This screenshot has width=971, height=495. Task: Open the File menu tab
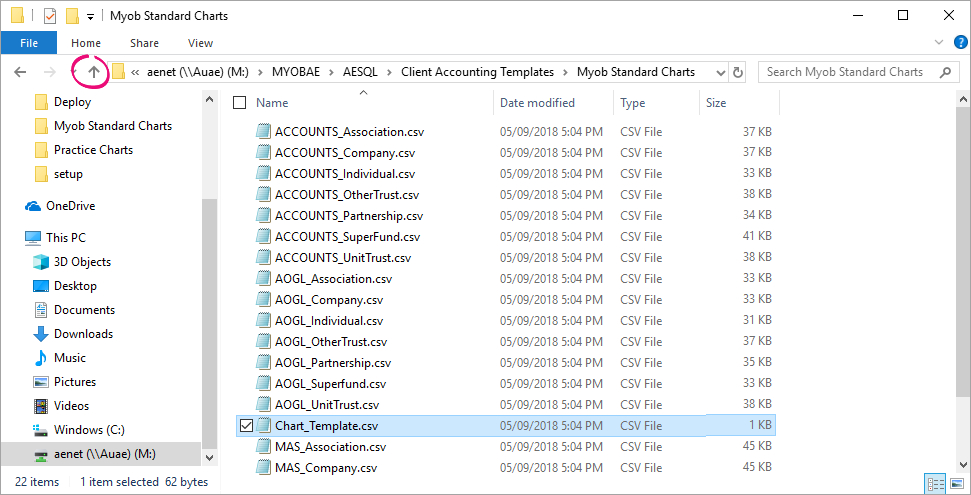click(x=29, y=43)
